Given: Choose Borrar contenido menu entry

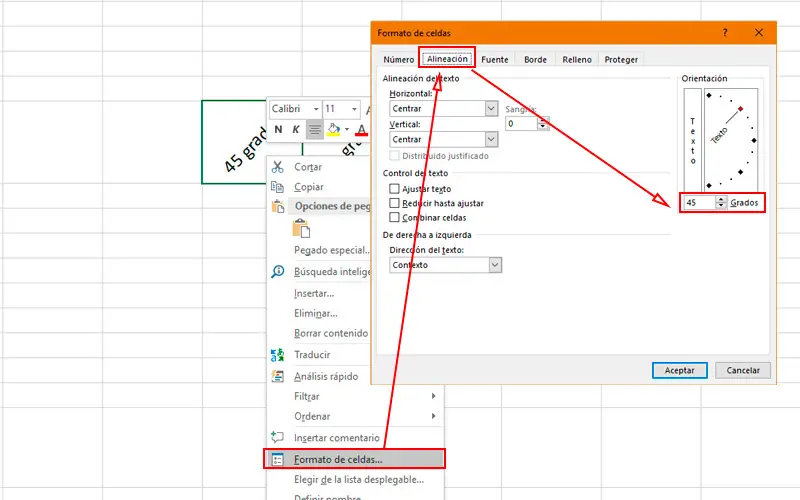Looking at the screenshot, I should 331,333.
